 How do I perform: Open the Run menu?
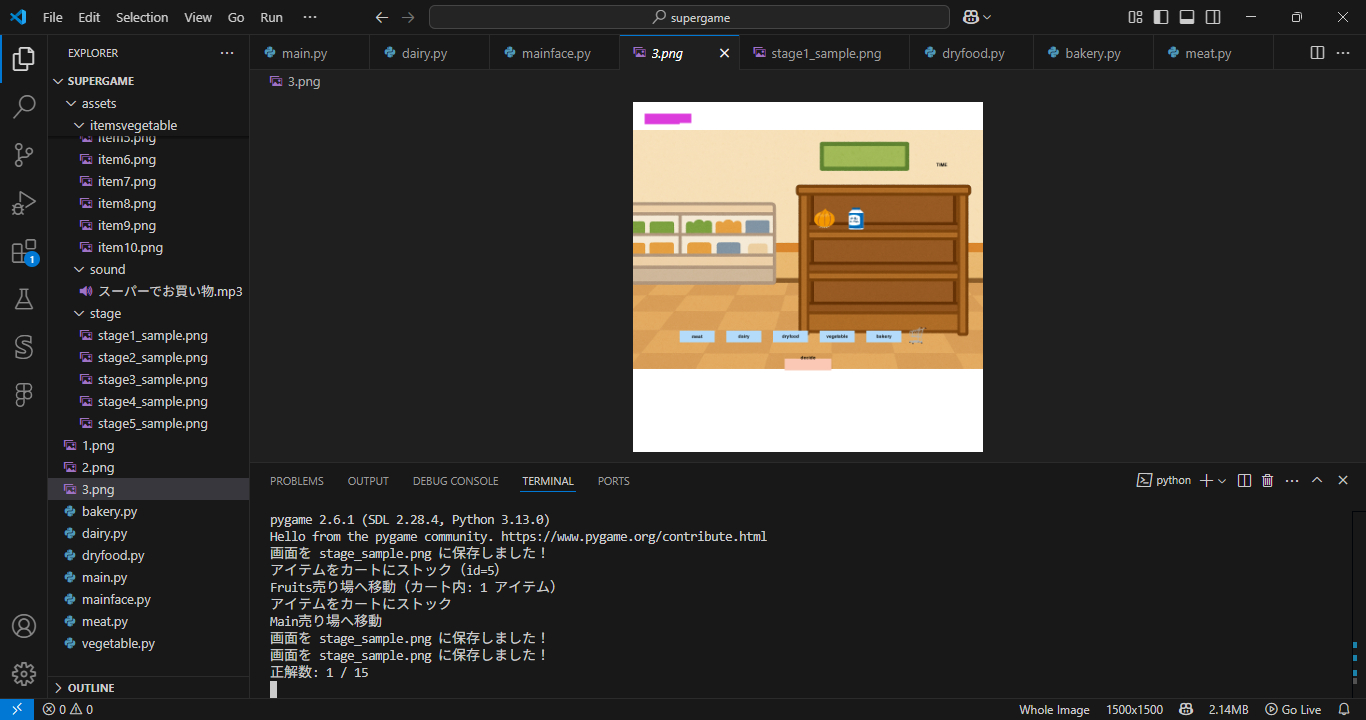tap(271, 17)
